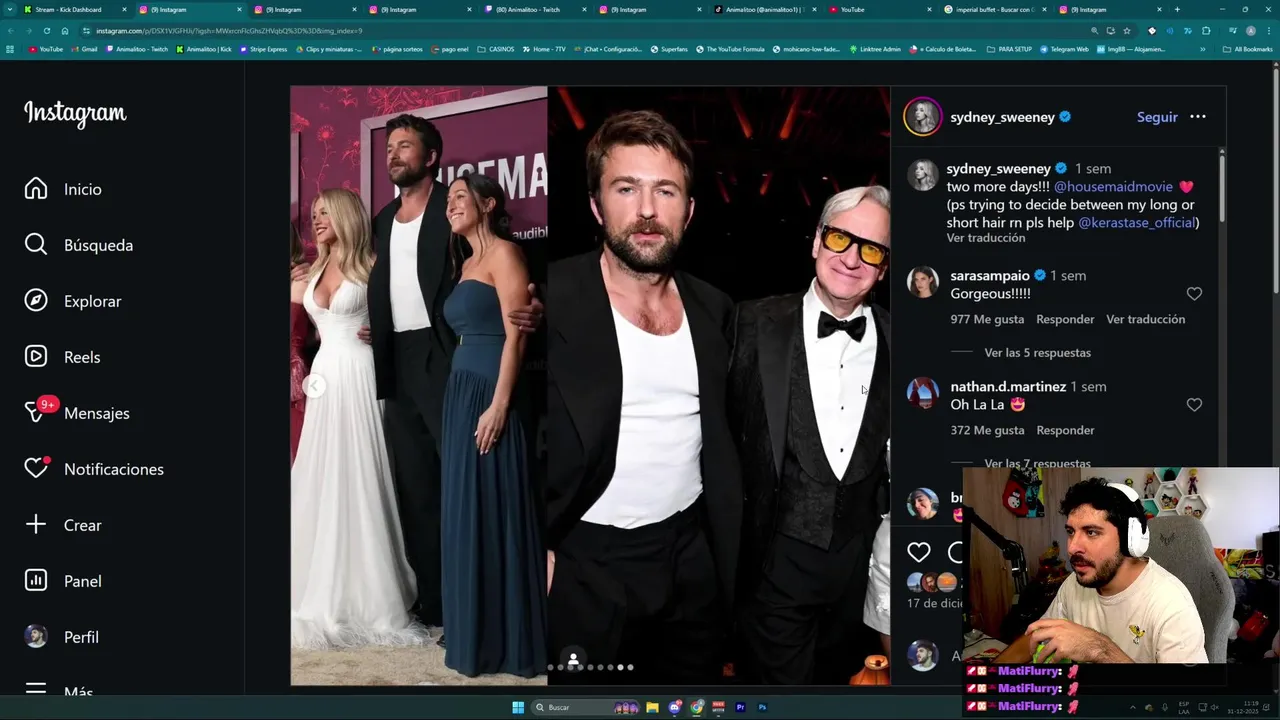Open the Búsqueda magnifier icon
This screenshot has width=1280, height=720.
(36, 245)
